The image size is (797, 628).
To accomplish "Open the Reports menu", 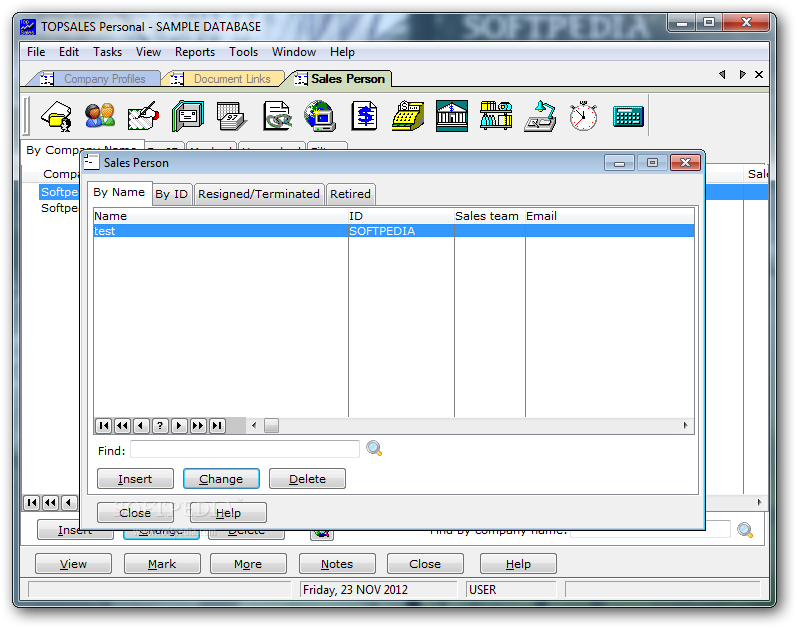I will point(195,52).
